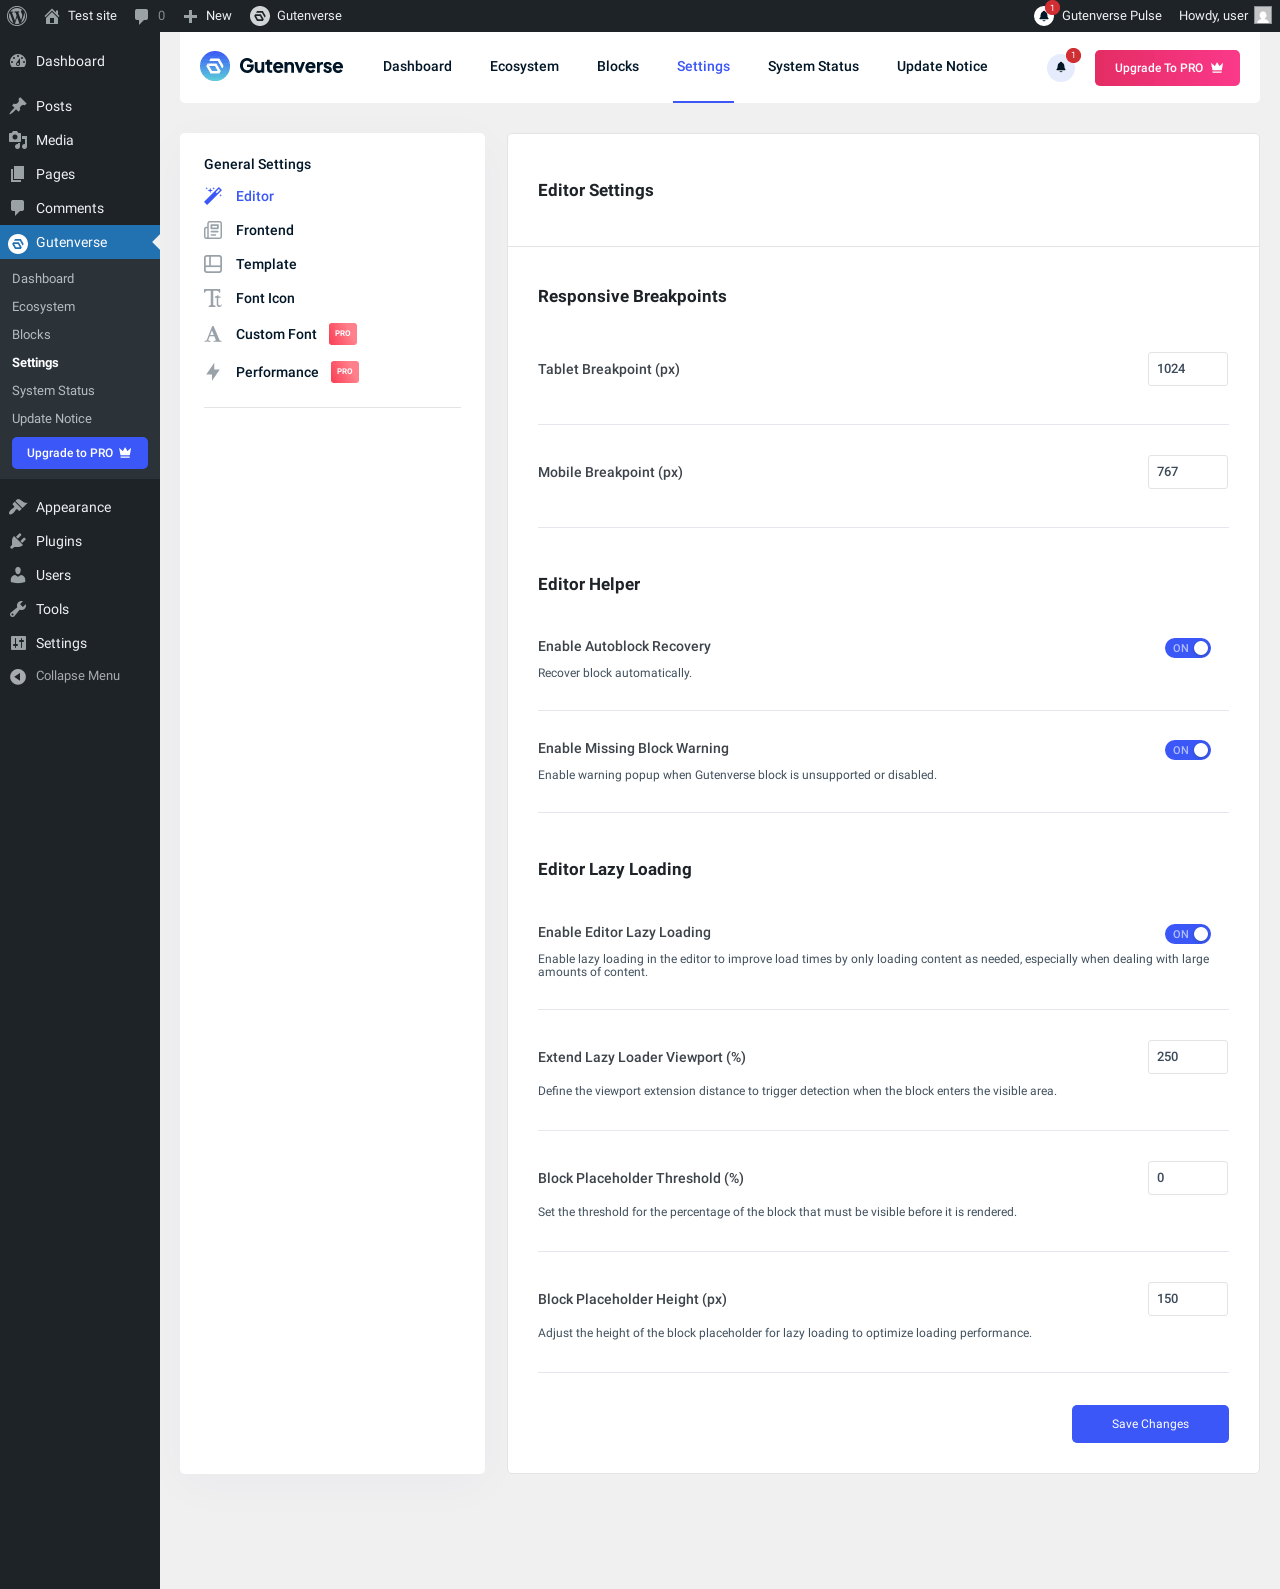Click Upgrade To PRO header button
The width and height of the screenshot is (1280, 1589).
point(1167,68)
